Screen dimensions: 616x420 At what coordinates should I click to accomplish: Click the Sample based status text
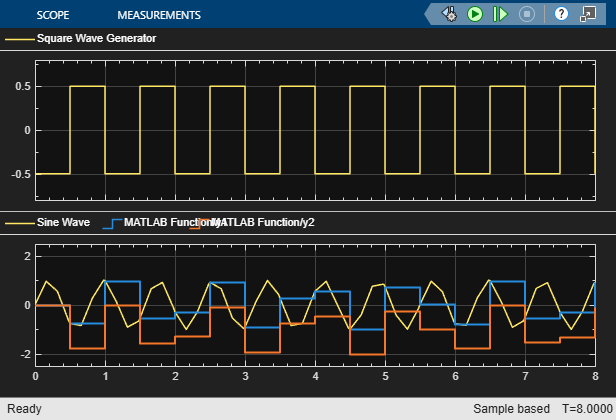[x=511, y=409]
